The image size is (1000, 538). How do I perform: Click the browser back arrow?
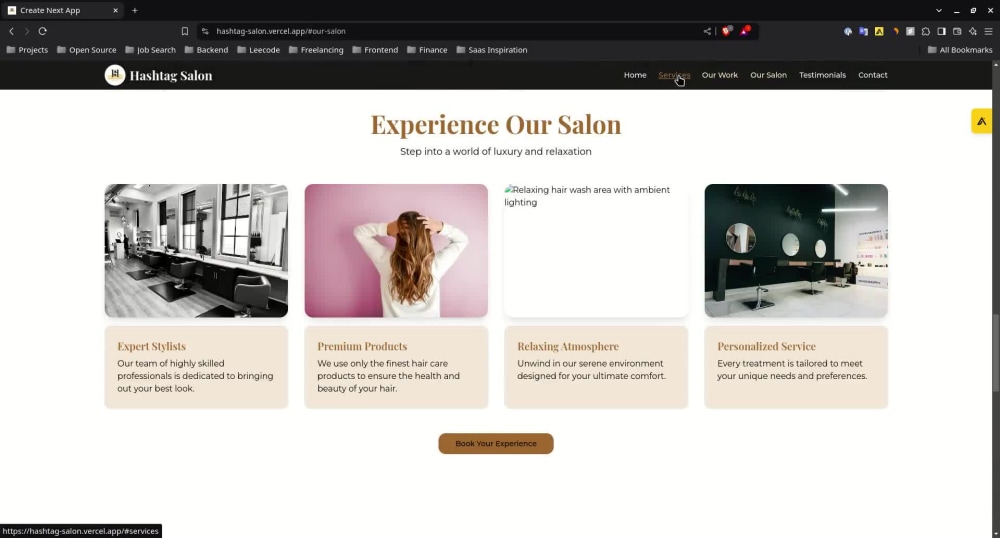pyautogui.click(x=11, y=31)
